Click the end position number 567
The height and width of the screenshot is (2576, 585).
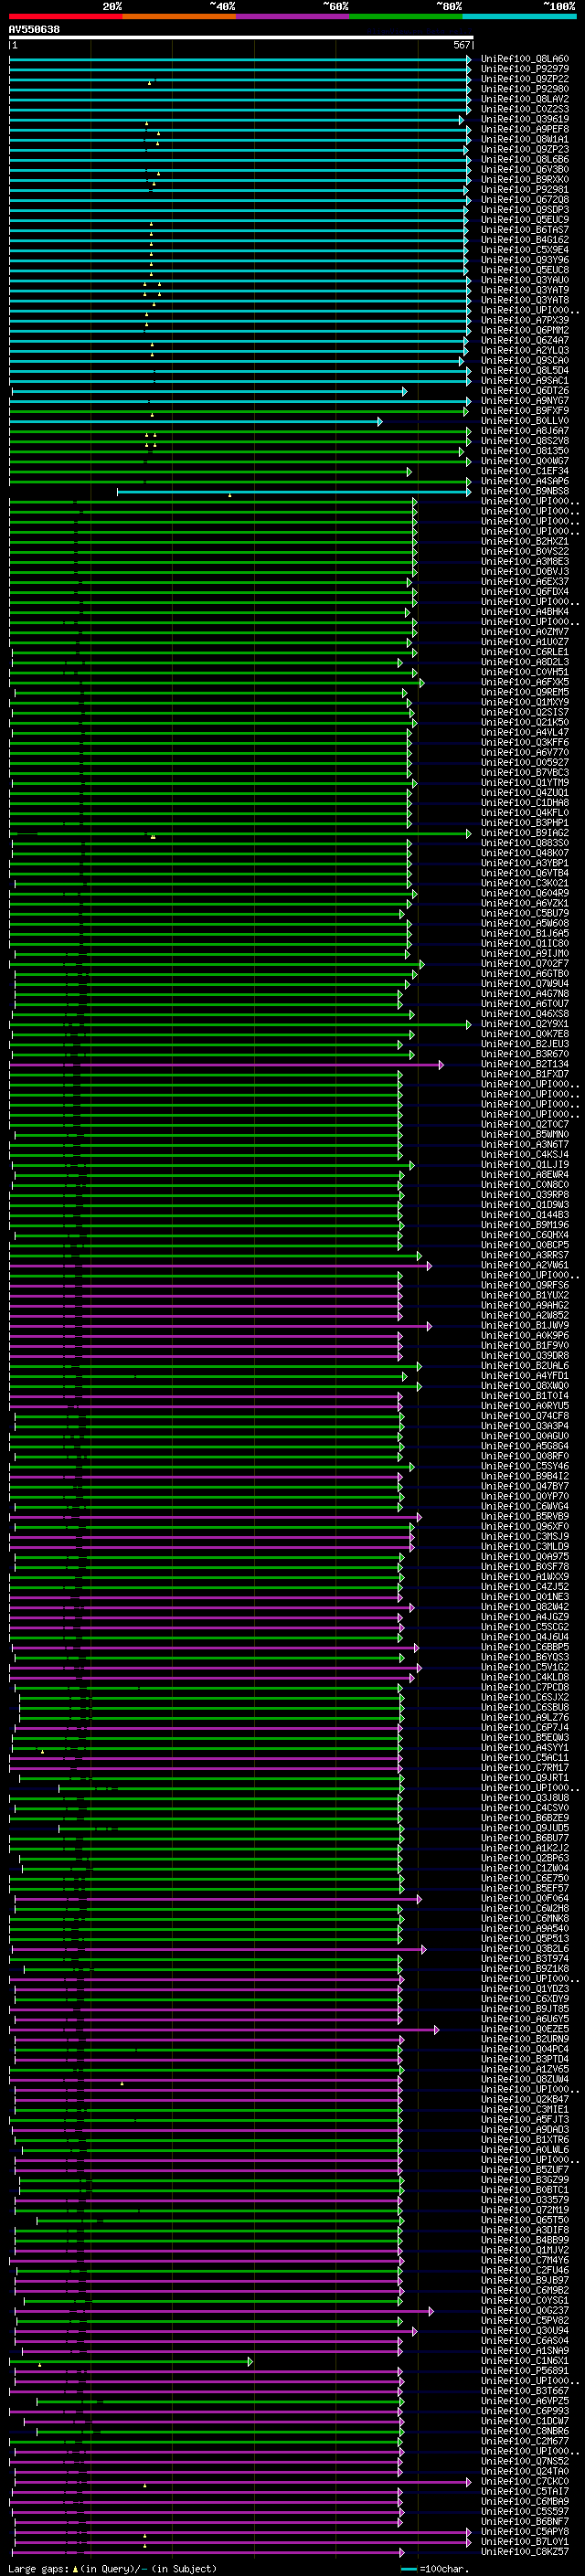[x=461, y=45]
